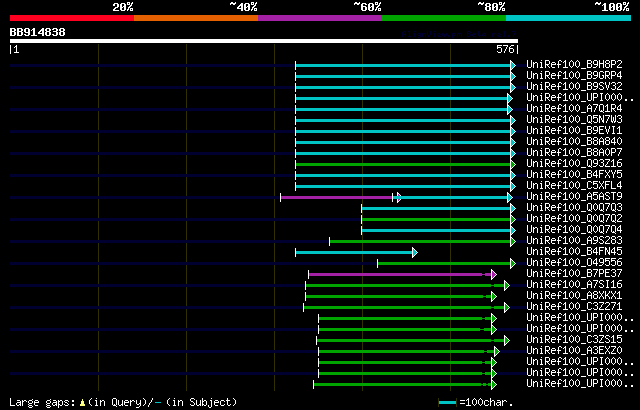Open the UniRef100_A5AST9 subject link
Image resolution: width=640 pixels, height=410 pixels.
click(x=574, y=197)
